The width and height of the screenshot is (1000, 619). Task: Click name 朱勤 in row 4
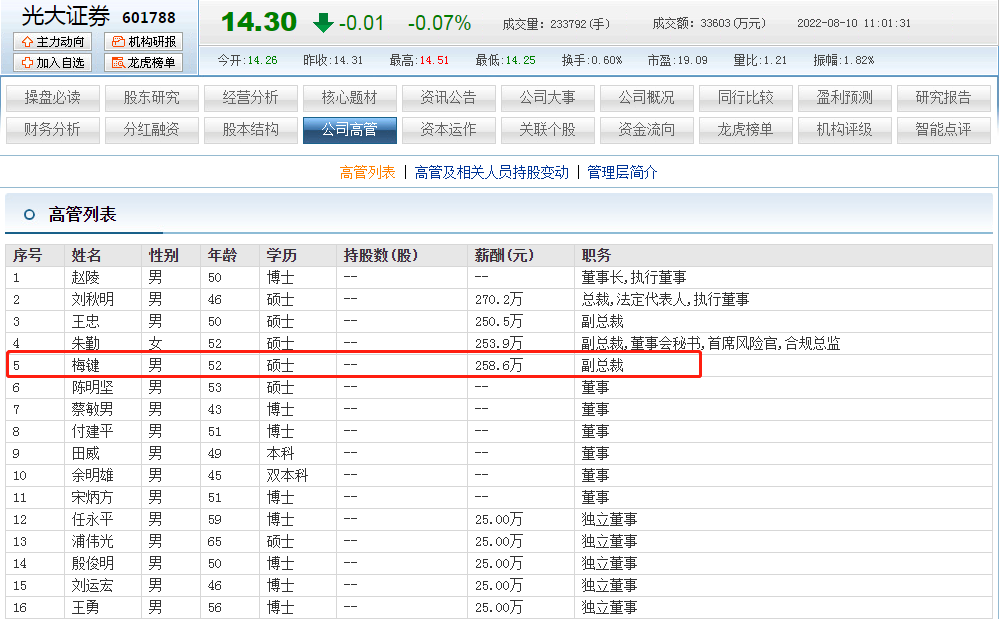pos(85,344)
